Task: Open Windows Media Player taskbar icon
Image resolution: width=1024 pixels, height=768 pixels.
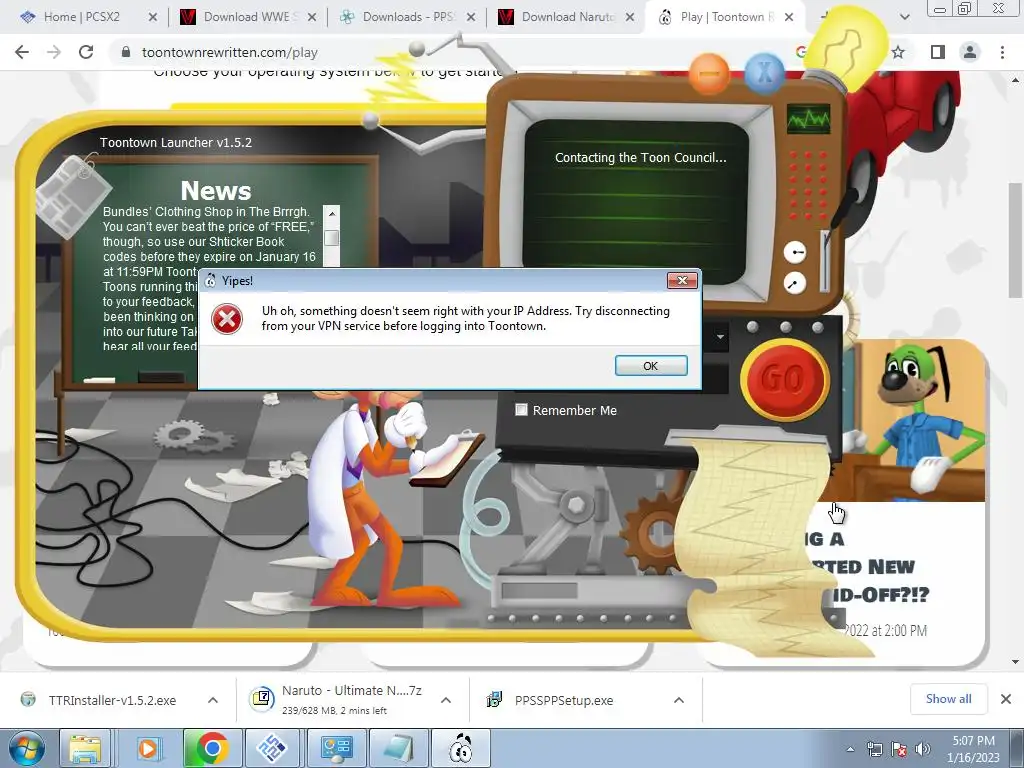Action: tap(148, 748)
